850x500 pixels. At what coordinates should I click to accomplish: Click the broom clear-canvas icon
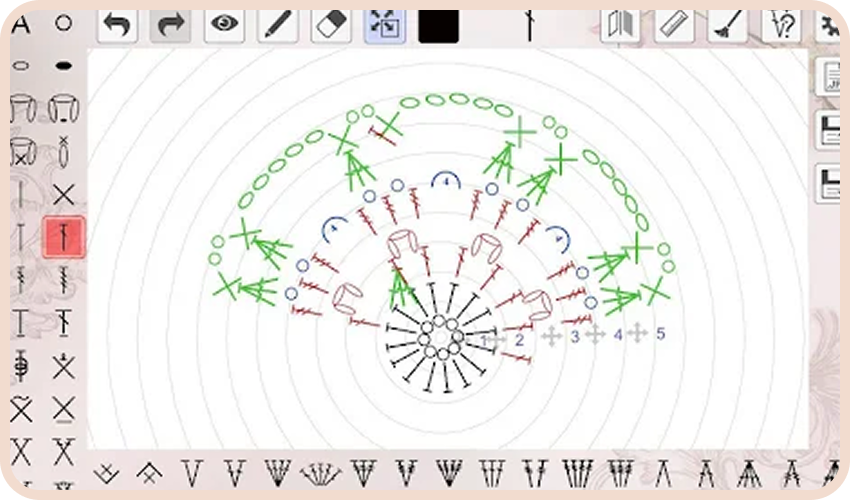click(x=727, y=25)
